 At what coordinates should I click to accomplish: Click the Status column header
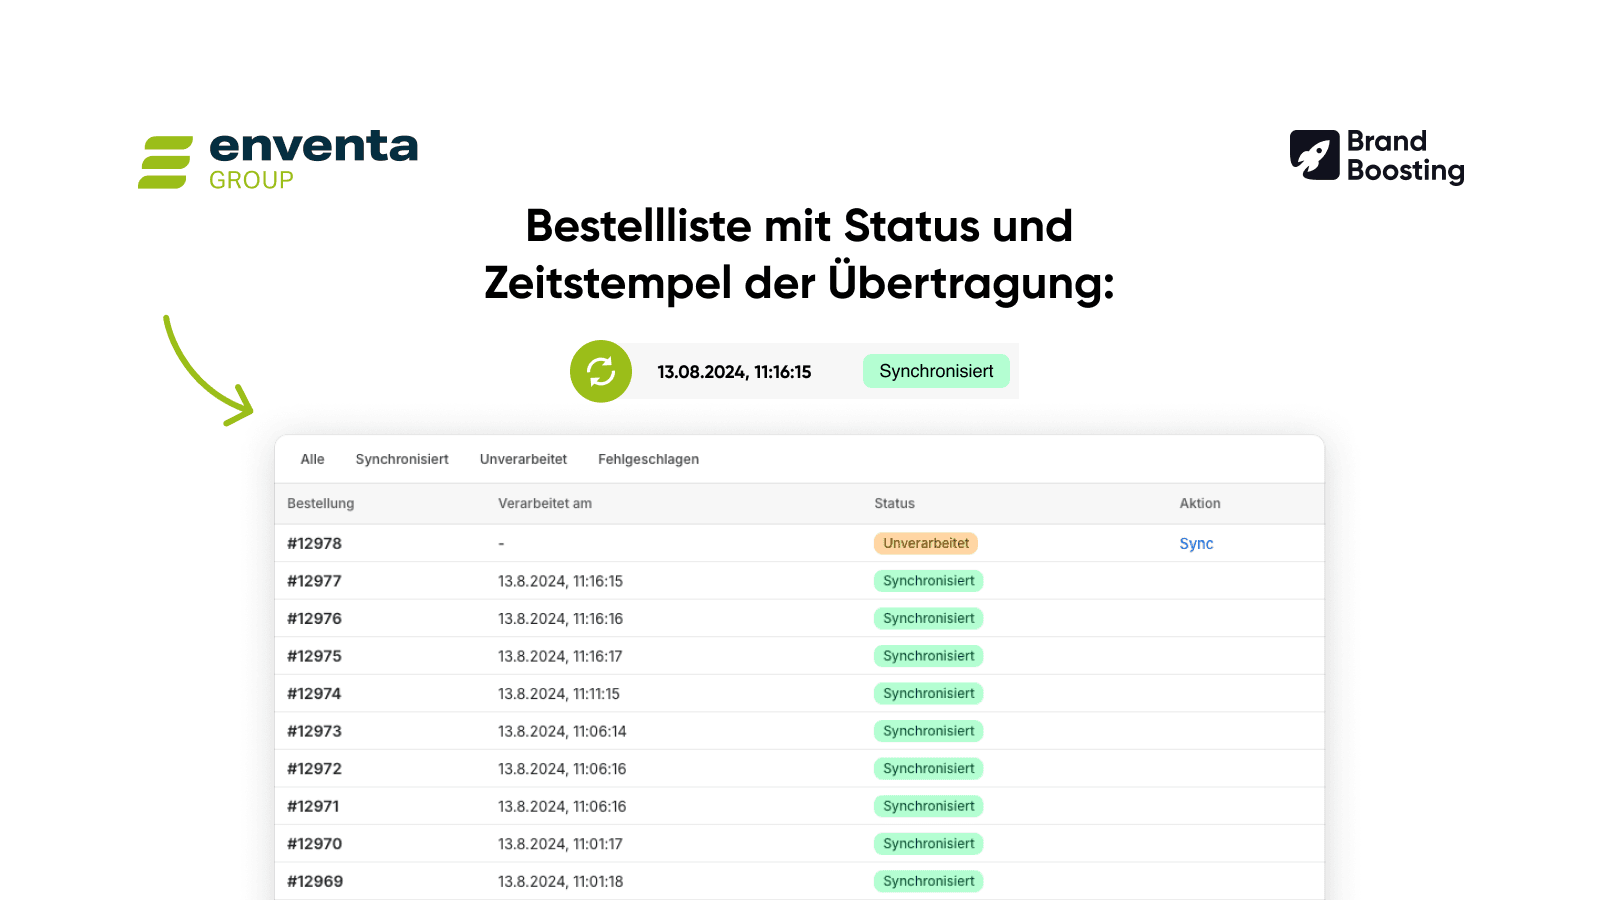point(893,503)
